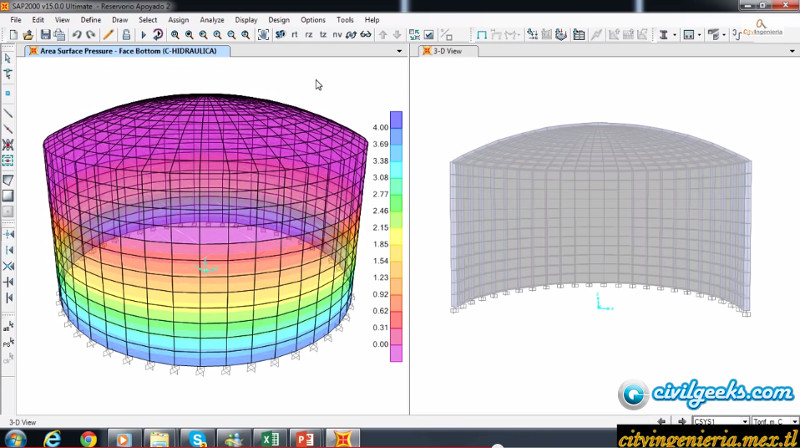The width and height of the screenshot is (800, 448).
Task: Expand the I-section frame design dropdown arrow
Action: point(674,35)
